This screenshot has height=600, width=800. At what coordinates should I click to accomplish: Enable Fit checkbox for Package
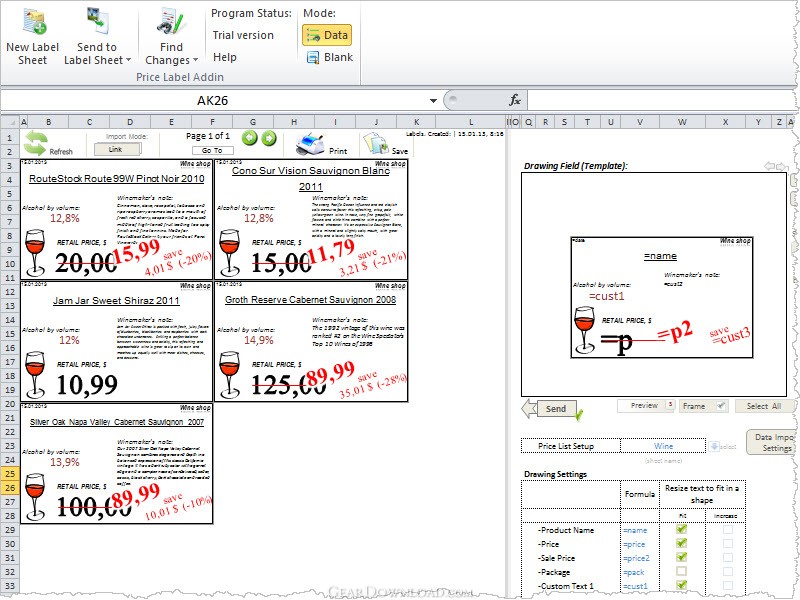[681, 571]
